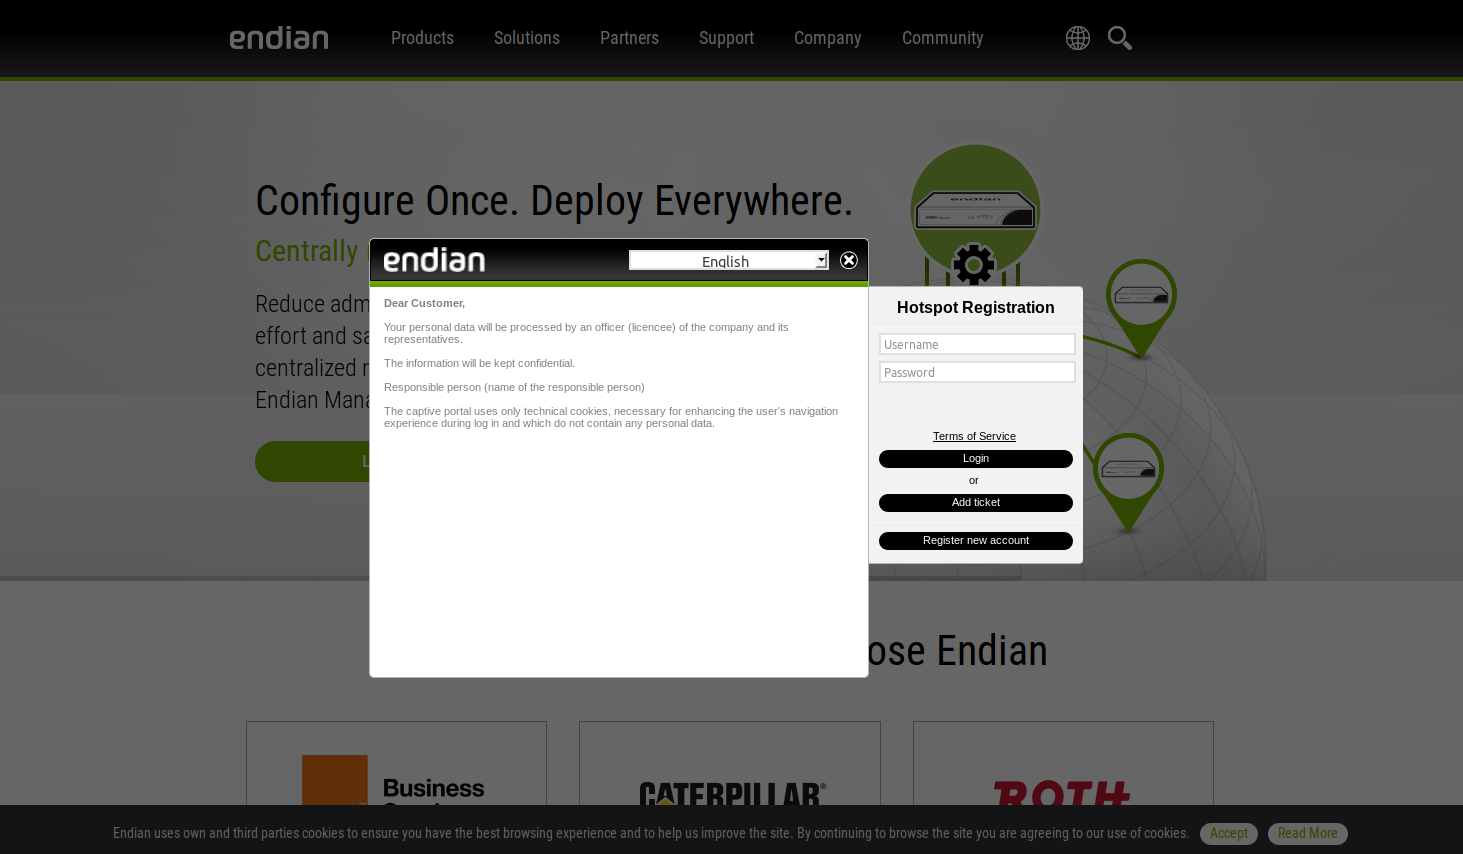Image resolution: width=1463 pixels, height=854 pixels.
Task: Open the search magnifier icon
Action: point(1119,38)
